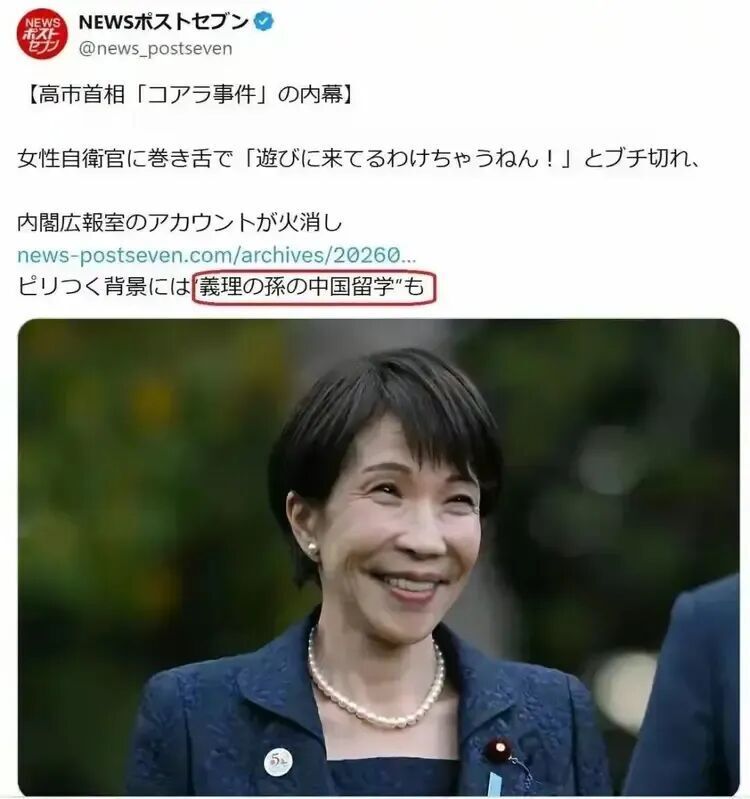Open the news-postseven.com/archives link
This screenshot has height=799, width=750.
[x=217, y=255]
